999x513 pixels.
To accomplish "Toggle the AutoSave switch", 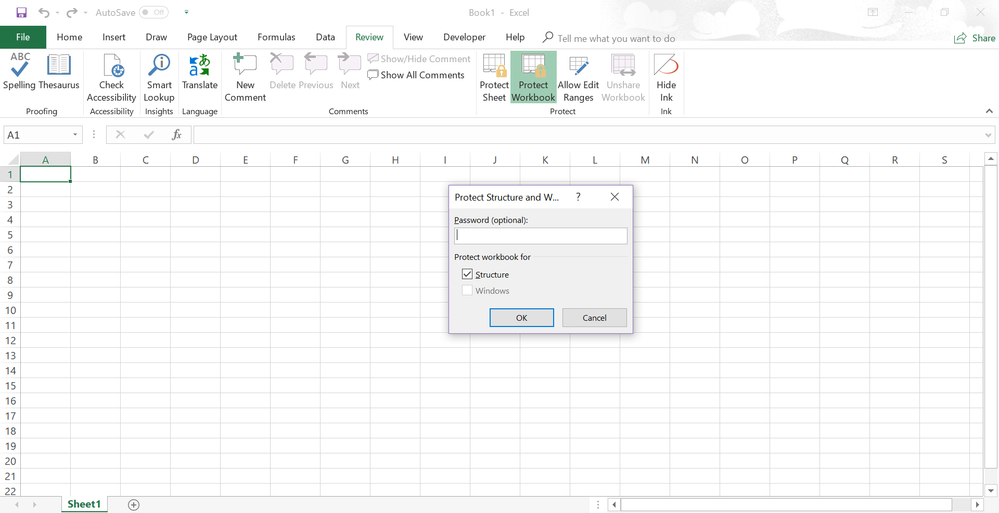I will tap(154, 13).
